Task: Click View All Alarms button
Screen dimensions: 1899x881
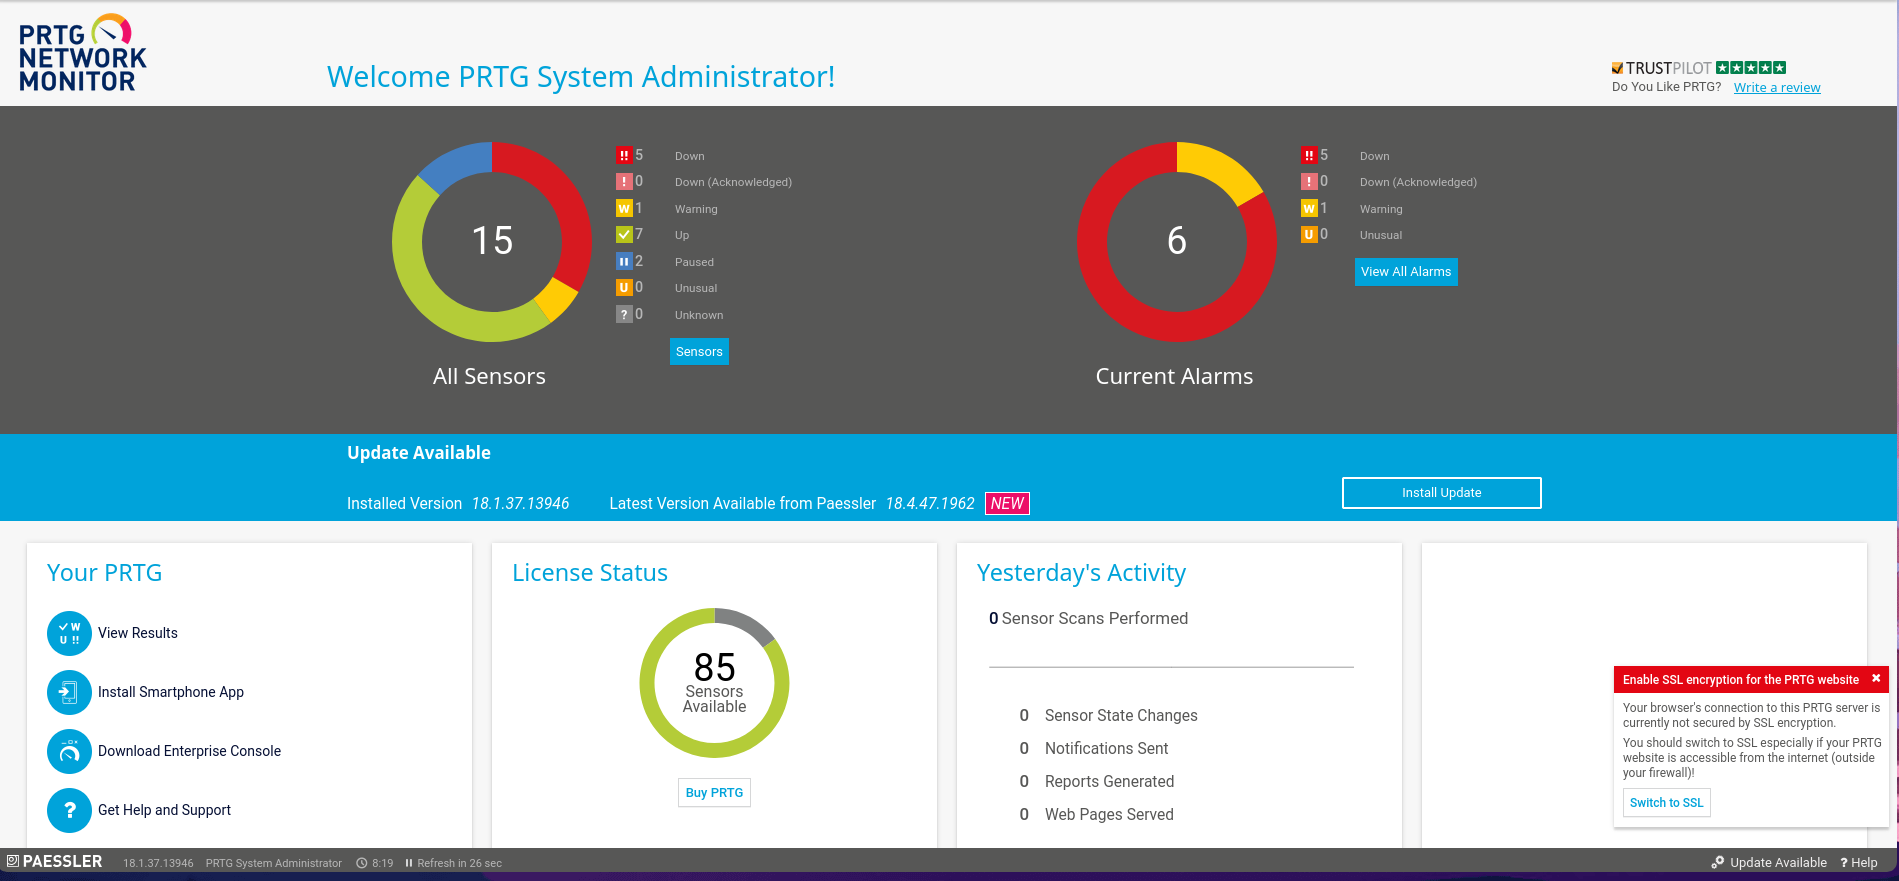Action: click(1406, 272)
